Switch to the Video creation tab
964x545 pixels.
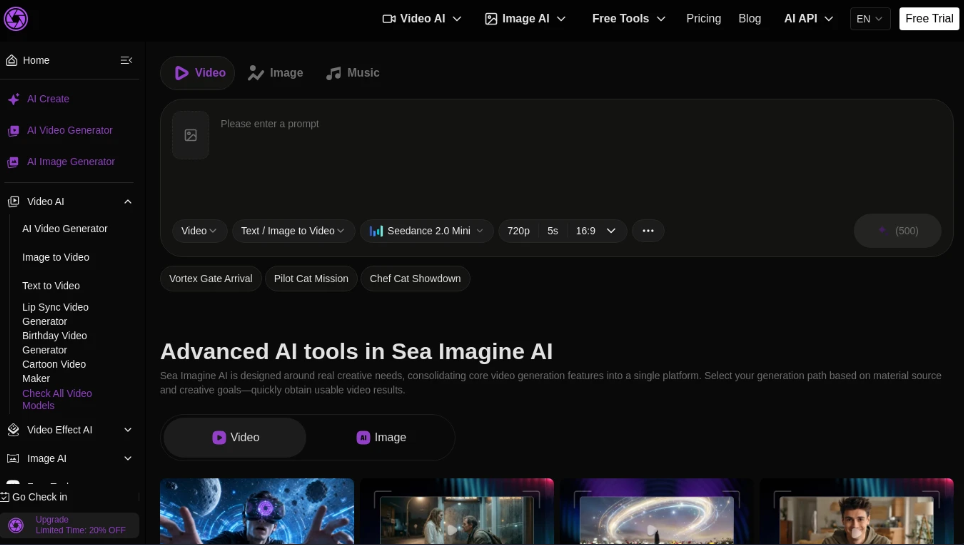[197, 73]
